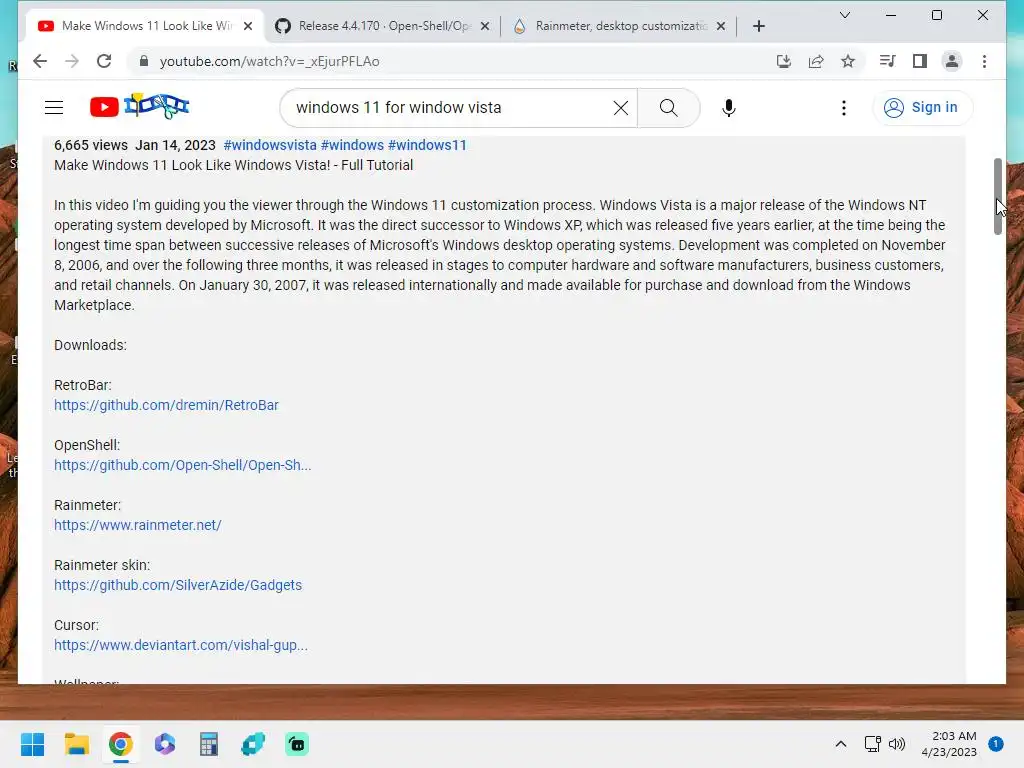The height and width of the screenshot is (768, 1024).
Task: Click the page vertical scrollbar thumb
Action: tap(997, 196)
